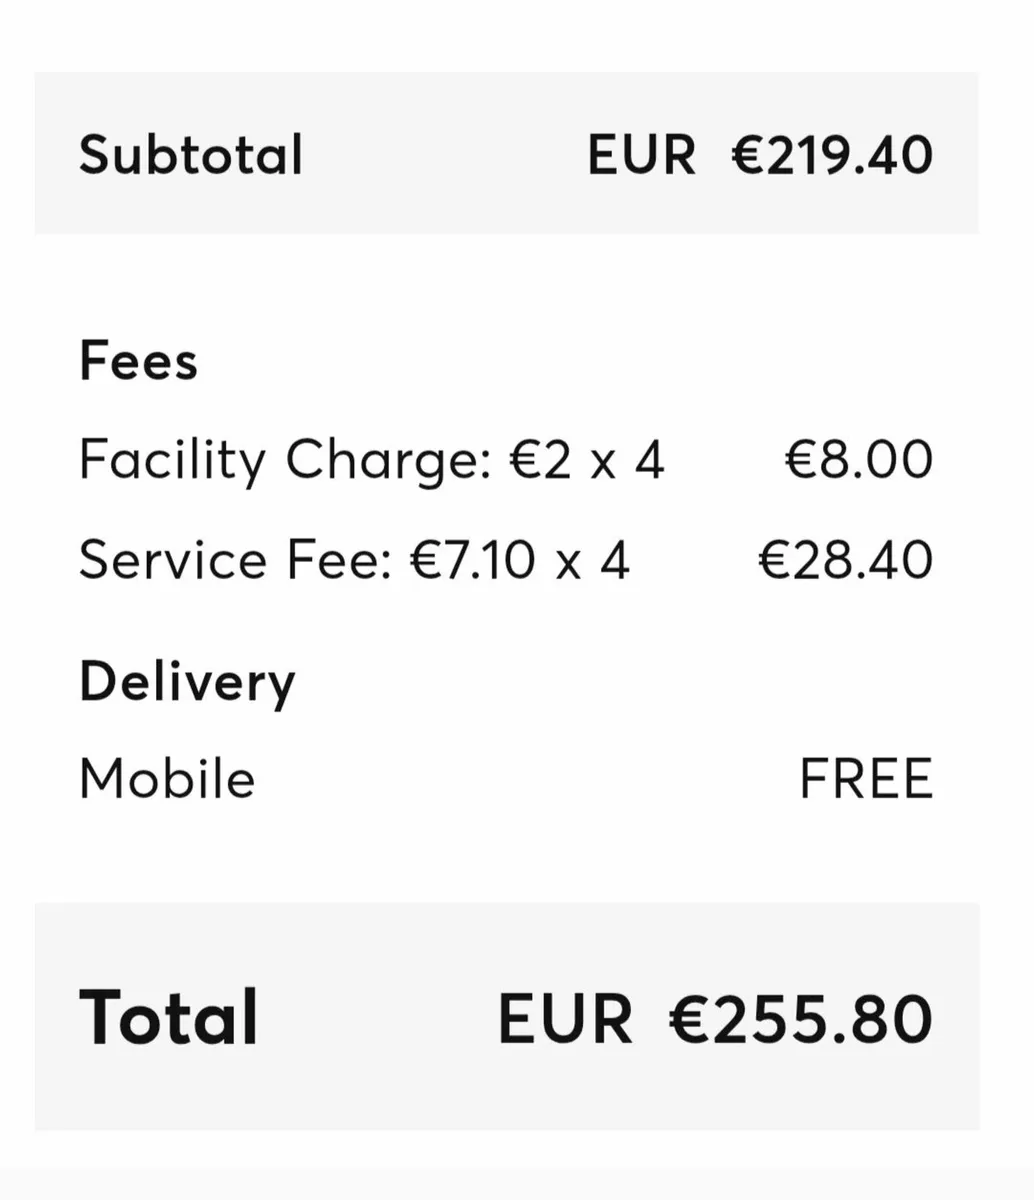Select the EUR currency code beside Subtotal
This screenshot has height=1200, width=1034.
tap(641, 156)
